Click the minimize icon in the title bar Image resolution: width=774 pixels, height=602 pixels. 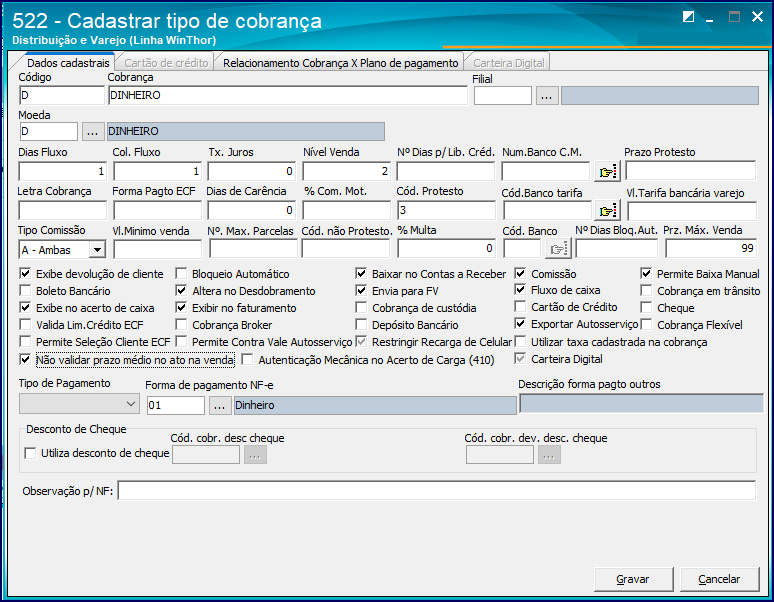710,18
